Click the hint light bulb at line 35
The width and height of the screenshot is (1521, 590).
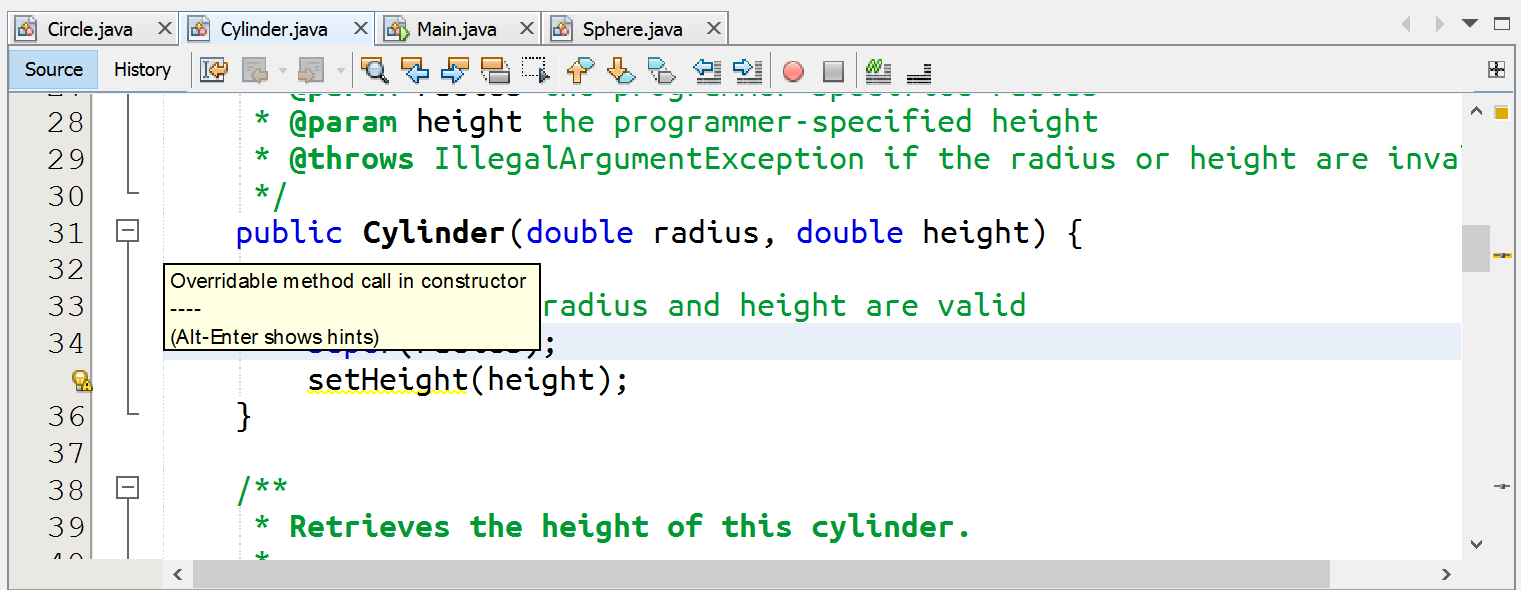tap(84, 381)
